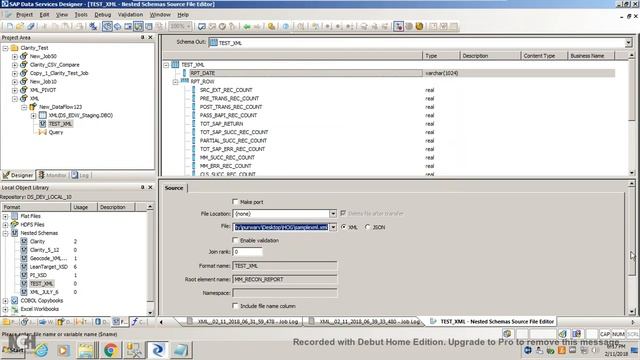Click the Query transform icon in project tree
Screen dimensions: 640x360
42,132
